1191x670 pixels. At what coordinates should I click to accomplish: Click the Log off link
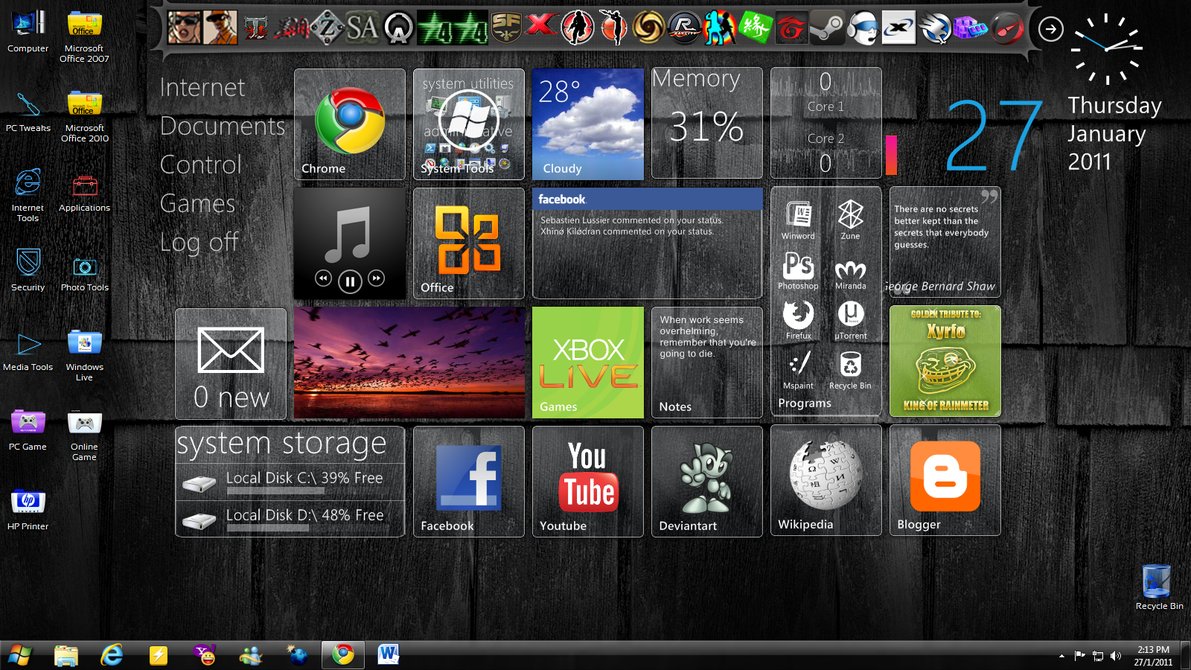(x=199, y=242)
